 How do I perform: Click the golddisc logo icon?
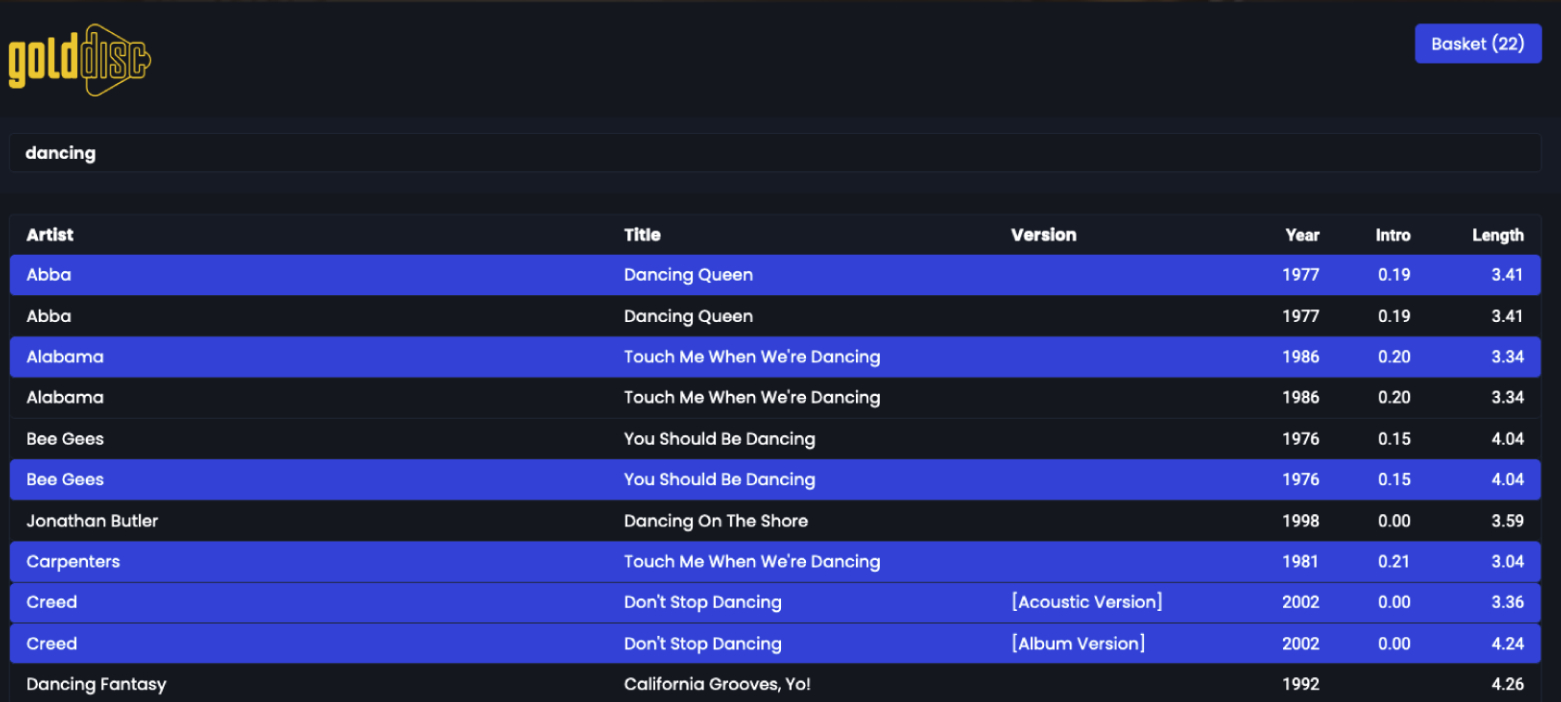click(80, 60)
